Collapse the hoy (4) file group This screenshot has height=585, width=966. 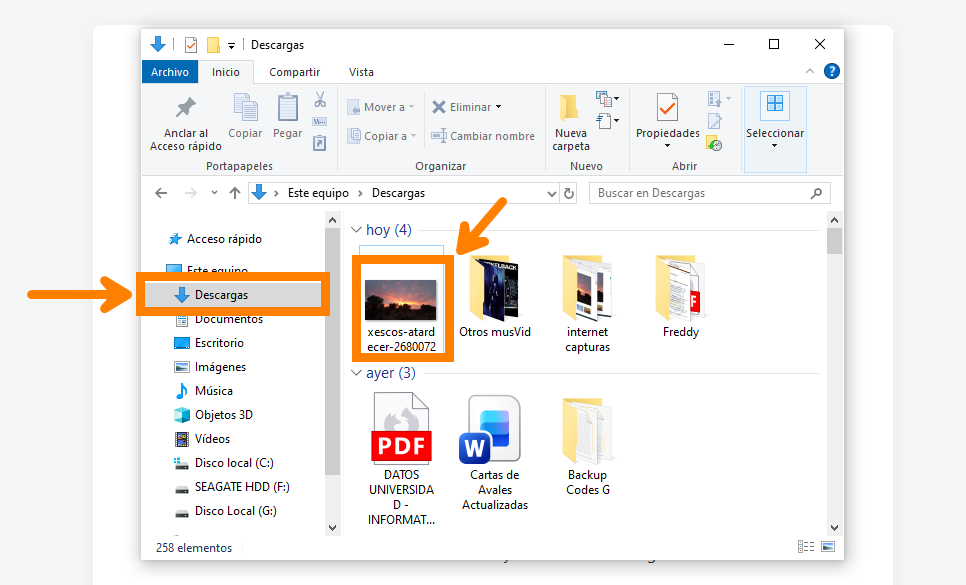pos(358,230)
